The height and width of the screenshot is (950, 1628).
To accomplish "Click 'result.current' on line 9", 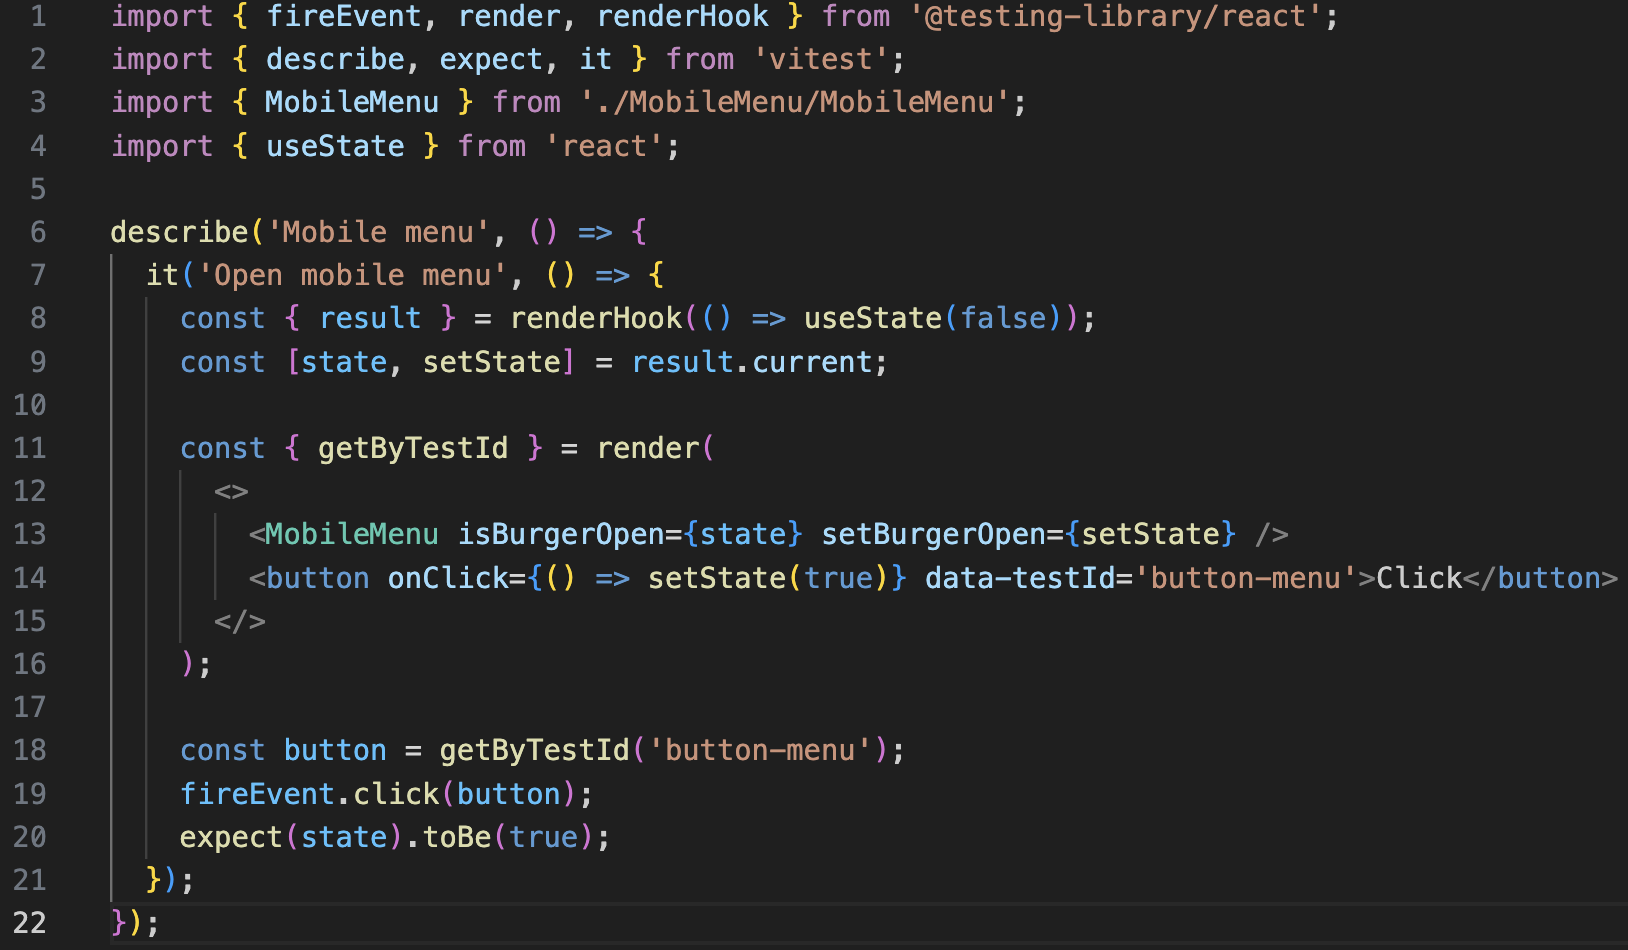I will 751,362.
